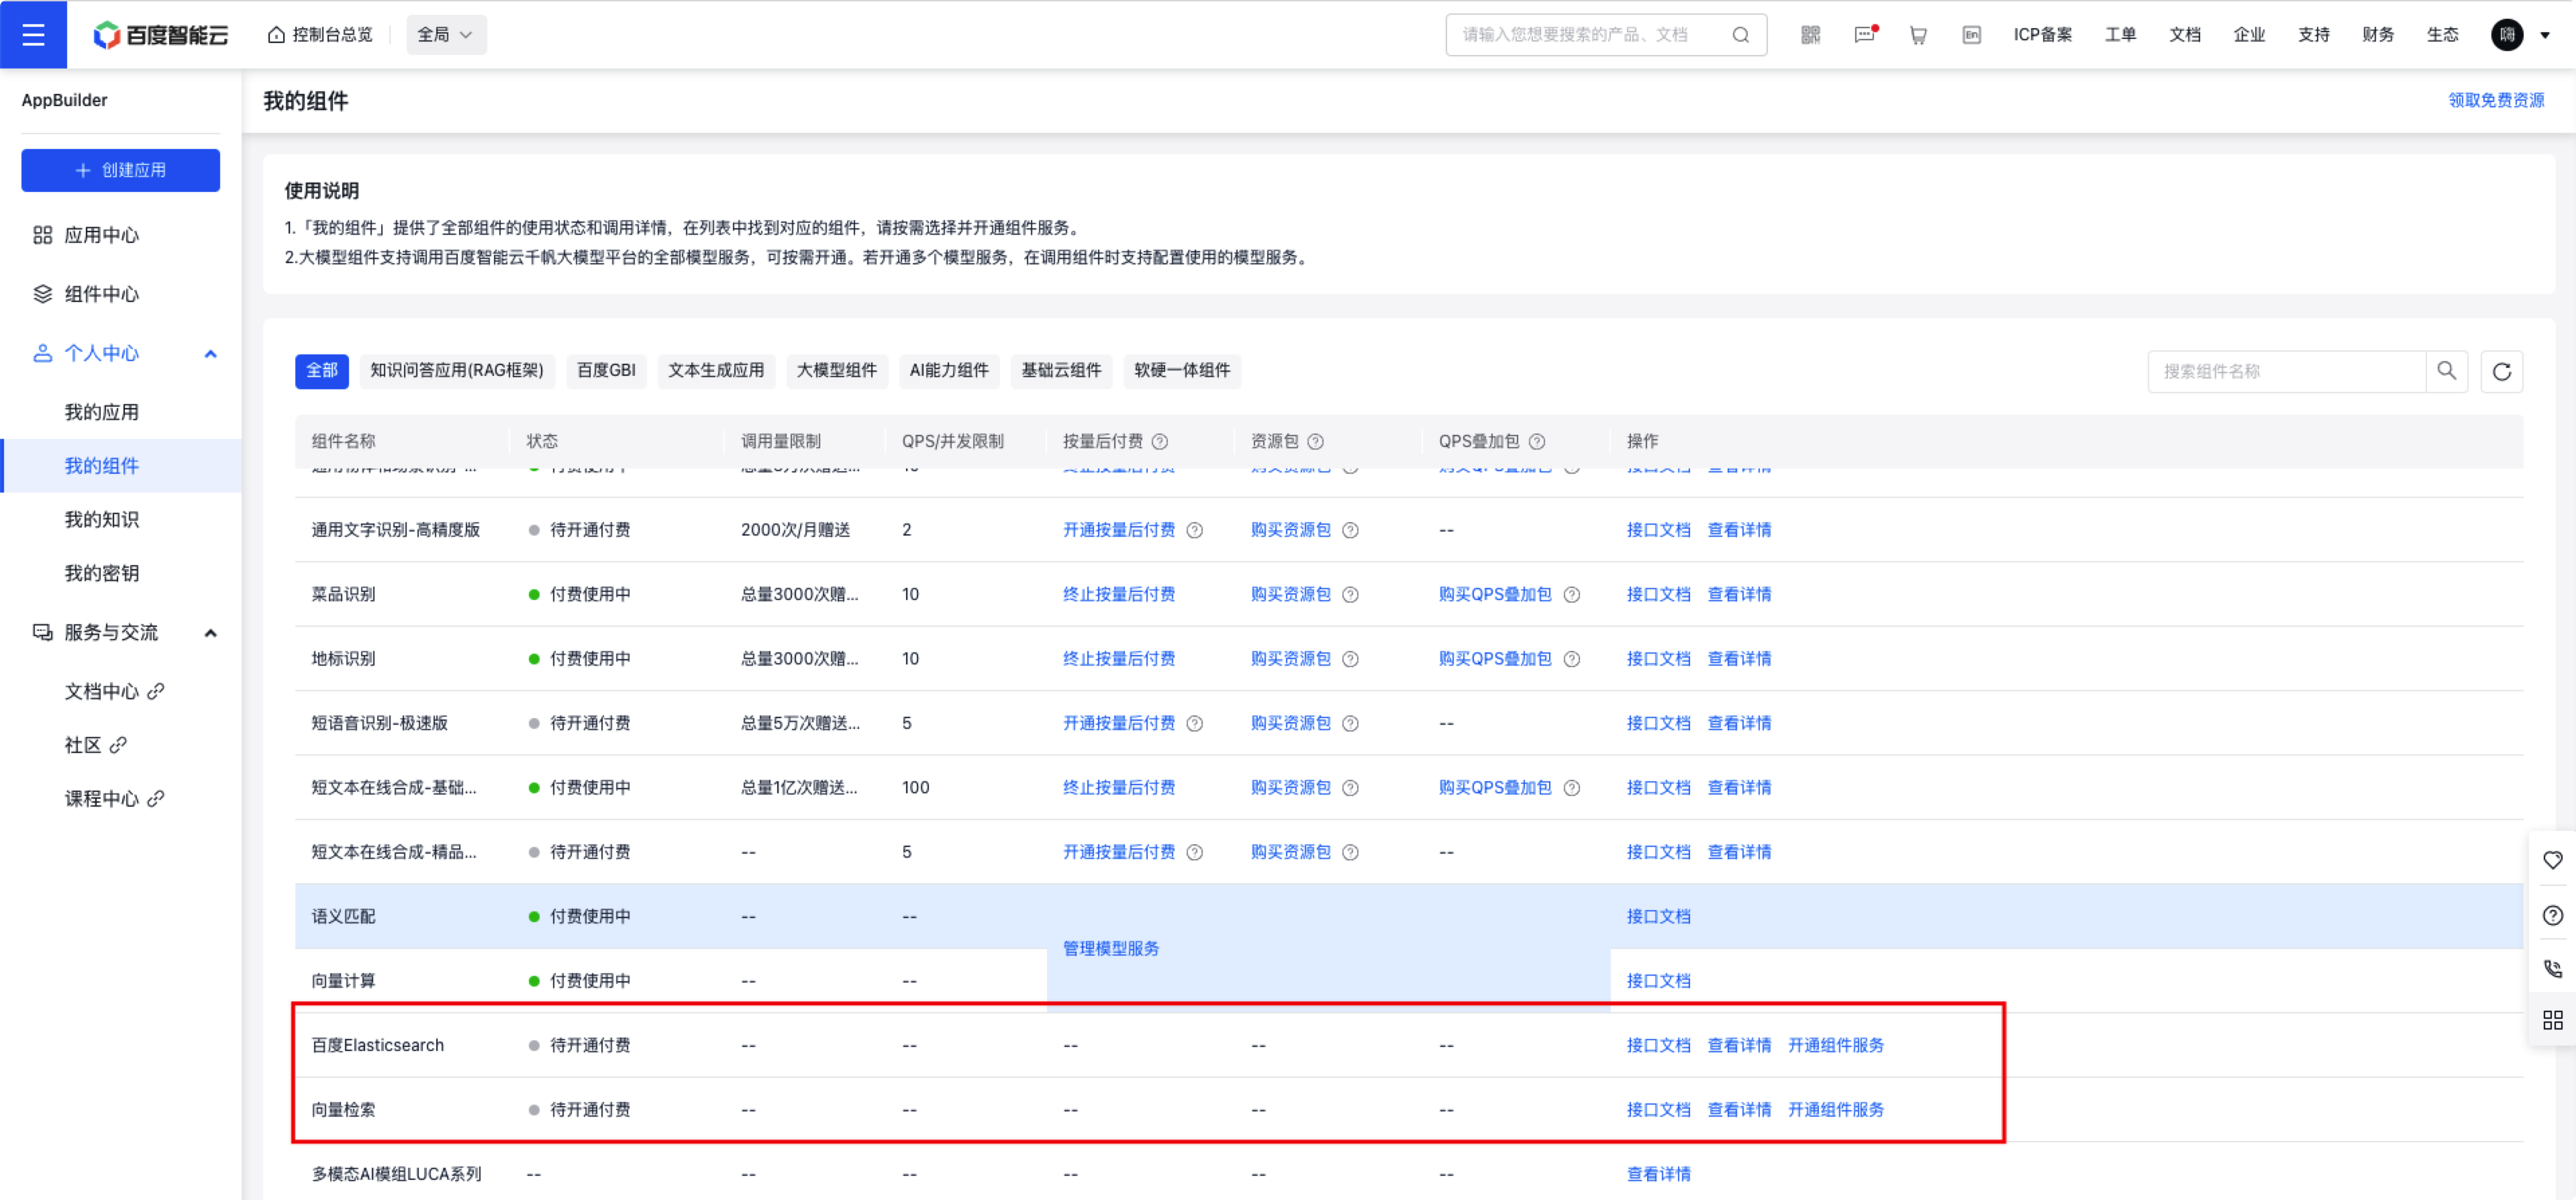Click the grid apps icon in the side toolbar

(2553, 1020)
